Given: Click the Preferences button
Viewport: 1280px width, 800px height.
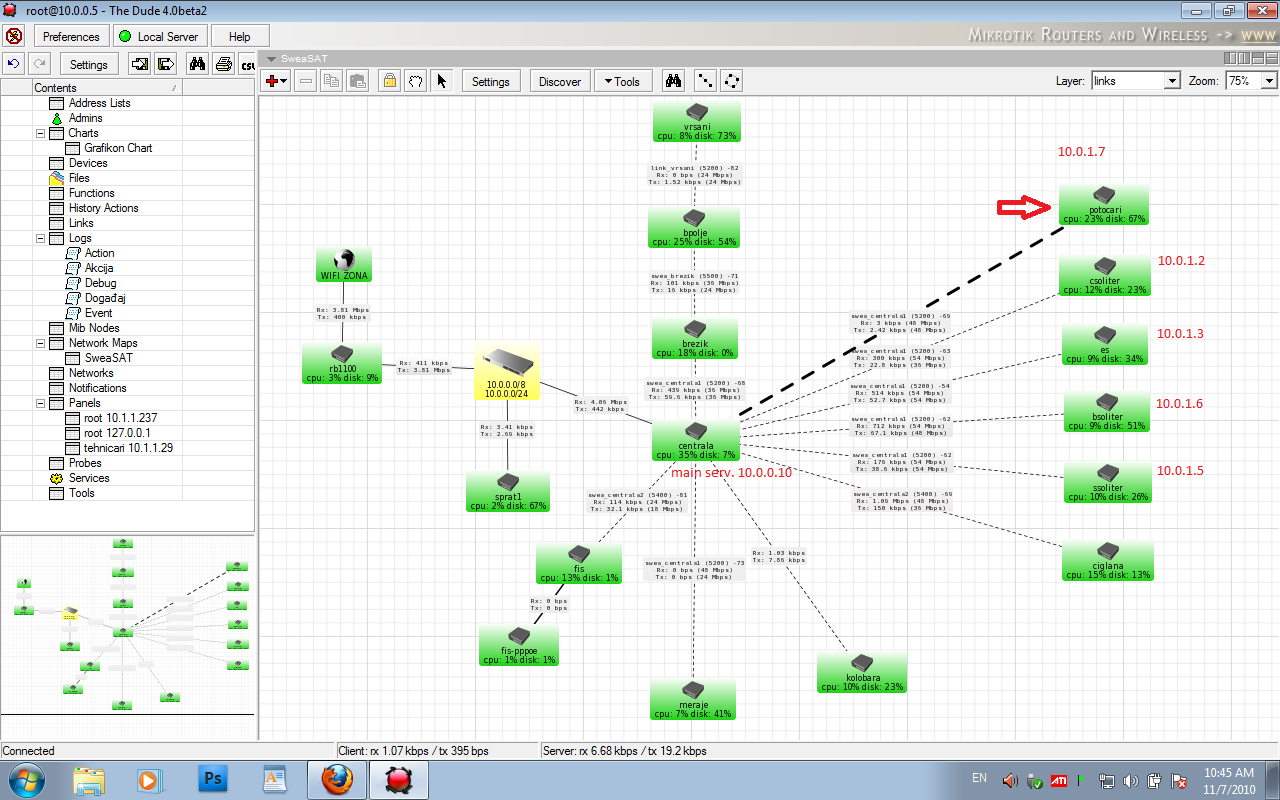Looking at the screenshot, I should tap(71, 35).
